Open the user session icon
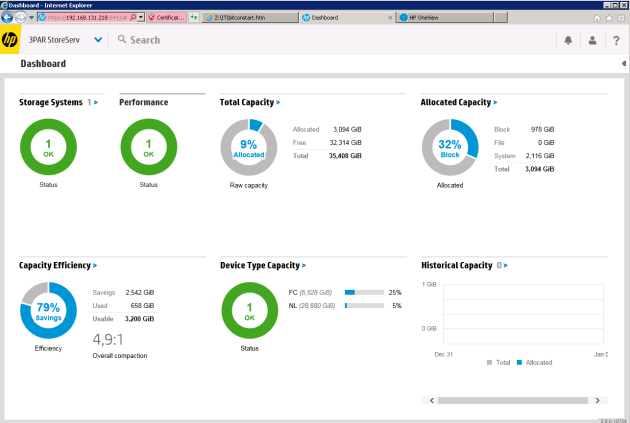Screen dimensions: 630x423 coord(592,40)
